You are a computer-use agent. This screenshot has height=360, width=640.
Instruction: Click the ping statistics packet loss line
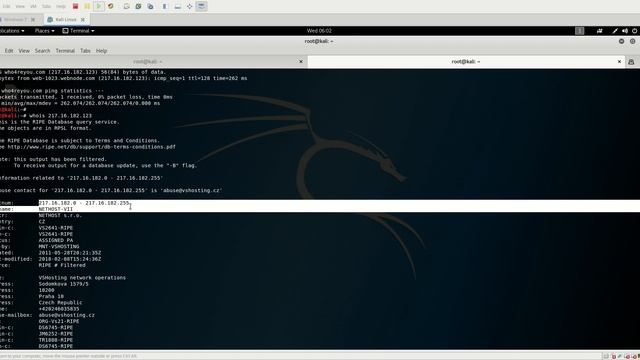[86, 97]
